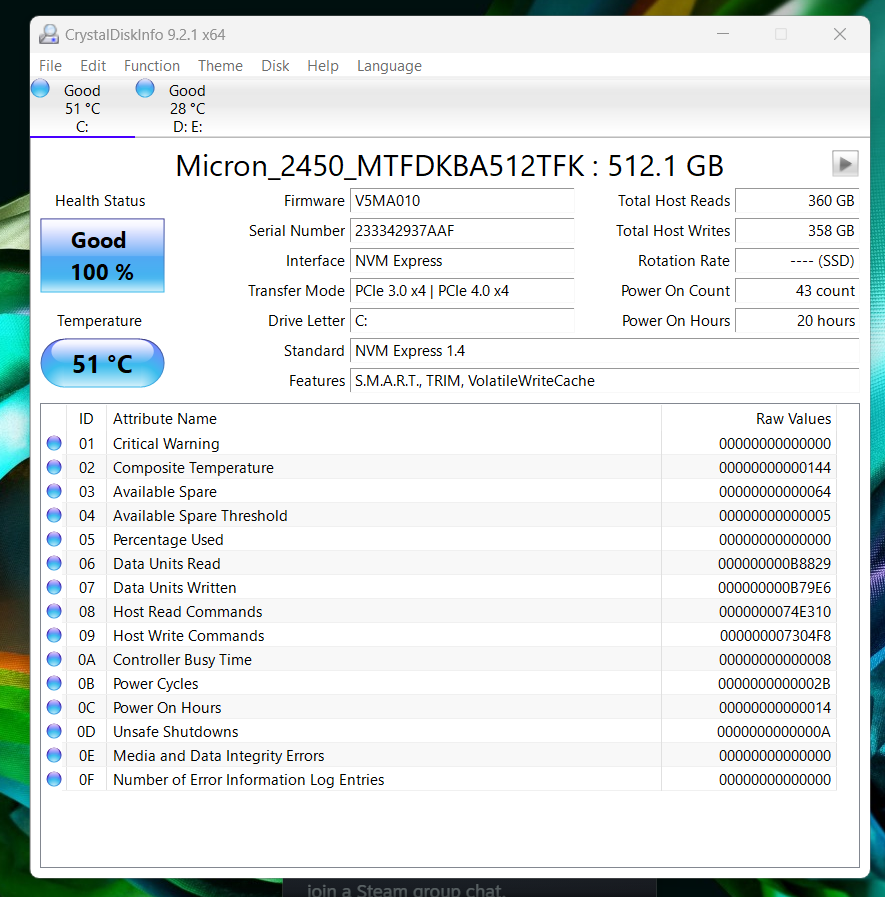Click the D: E: drive status orb icon
The width and height of the screenshot is (885, 897).
pos(145,89)
